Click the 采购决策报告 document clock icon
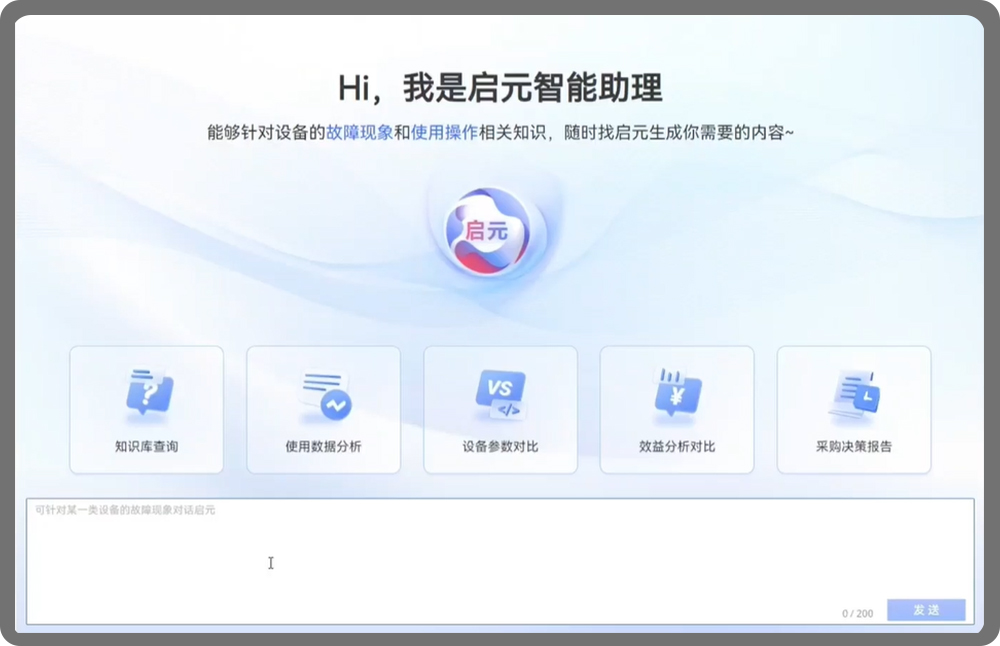The width and height of the screenshot is (1000, 646). click(x=853, y=394)
